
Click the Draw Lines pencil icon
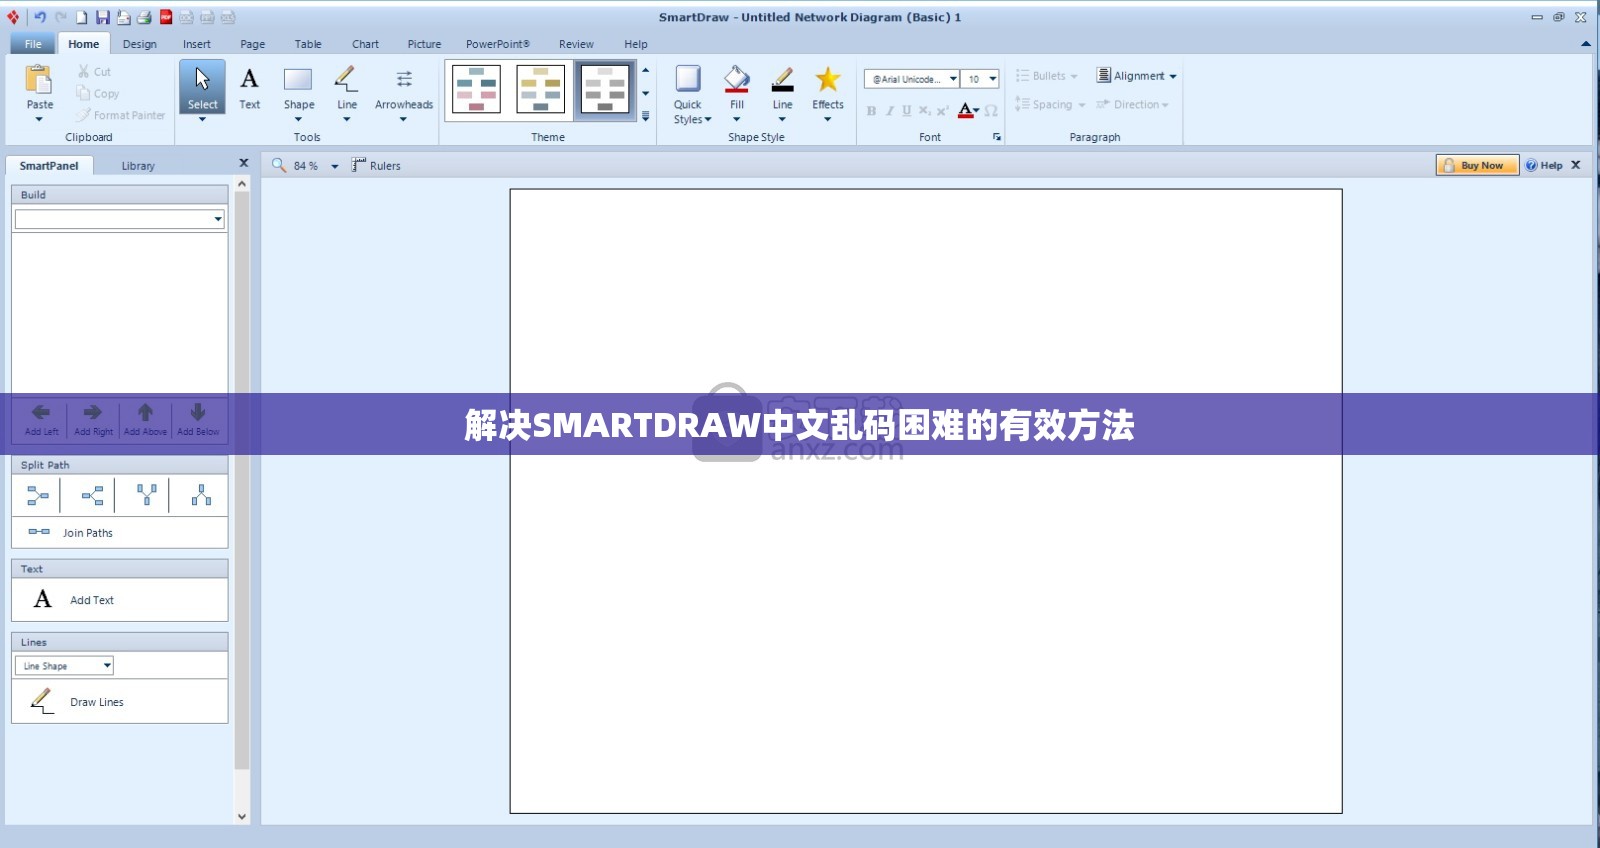tap(41, 701)
